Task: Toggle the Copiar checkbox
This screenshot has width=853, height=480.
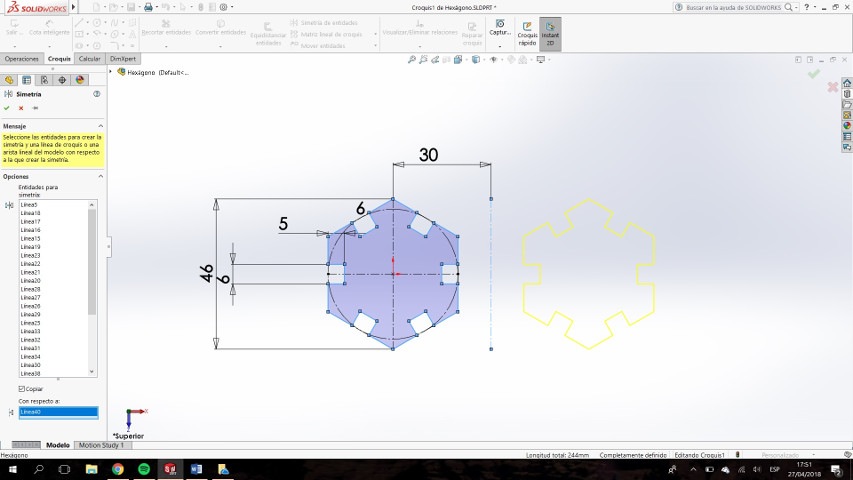Action: [x=22, y=389]
